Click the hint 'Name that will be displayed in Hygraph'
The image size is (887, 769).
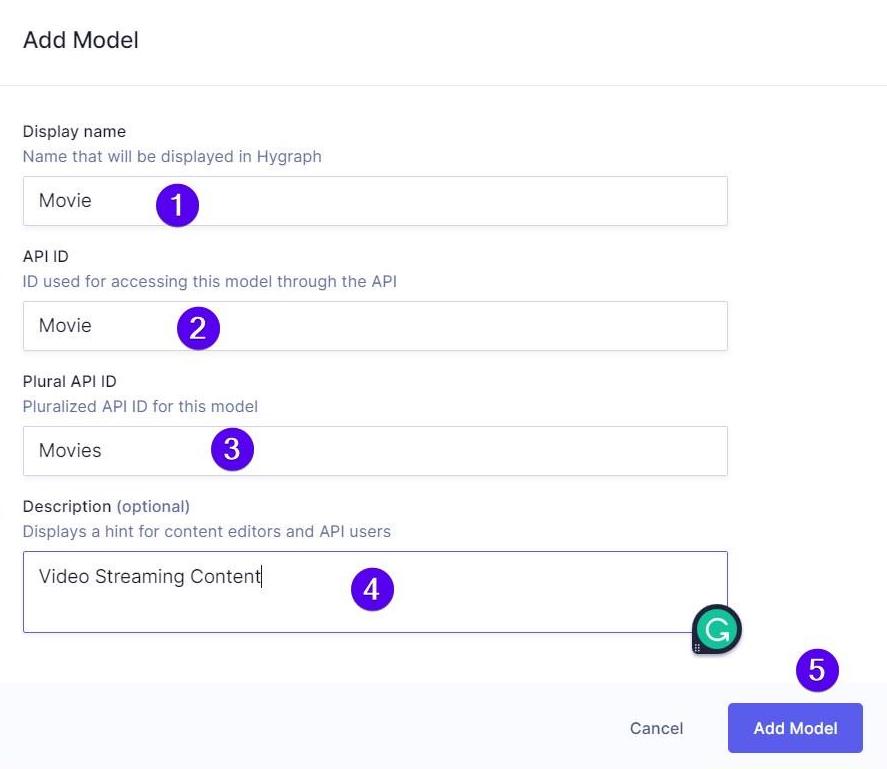(172, 156)
